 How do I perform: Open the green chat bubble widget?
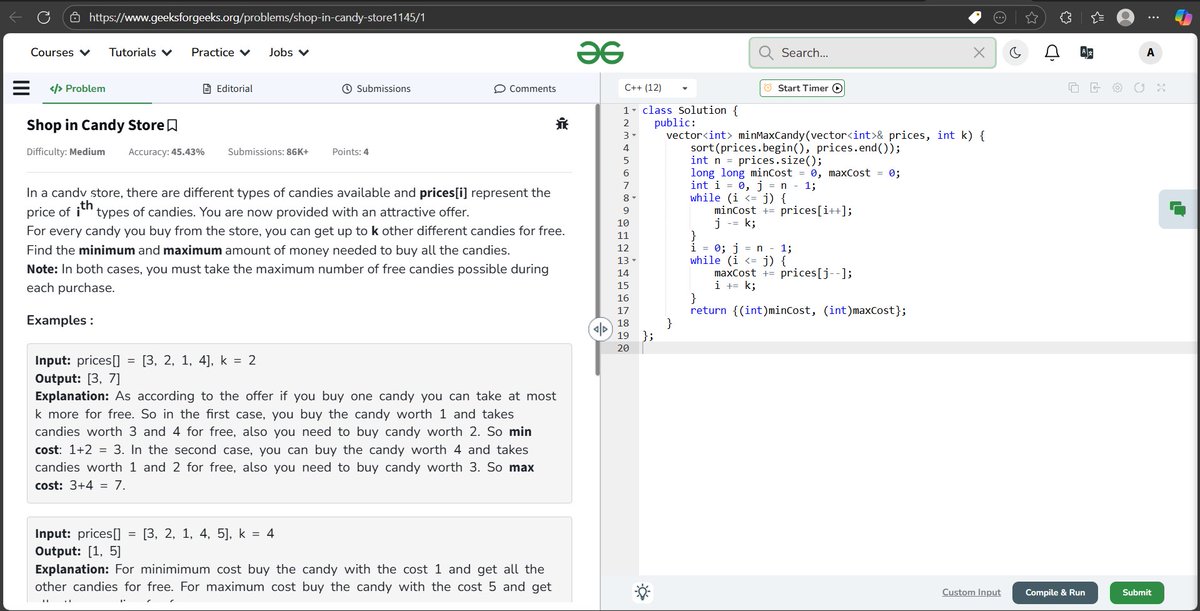[1177, 209]
